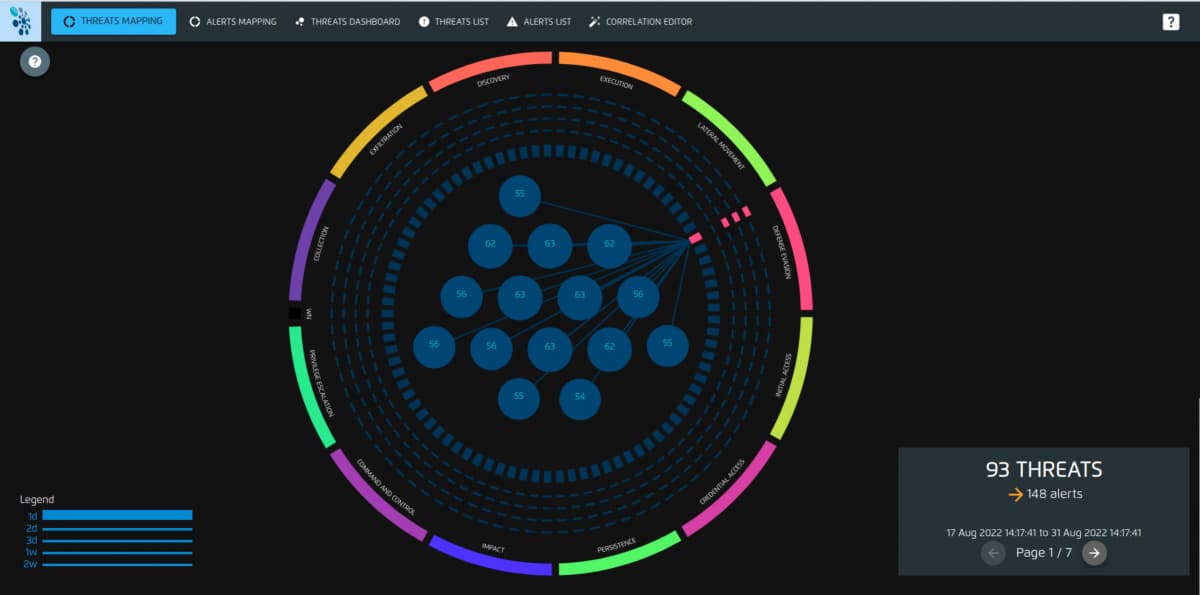Select the 2w legend time range line
Viewport: 1200px width, 595px height.
click(117, 565)
